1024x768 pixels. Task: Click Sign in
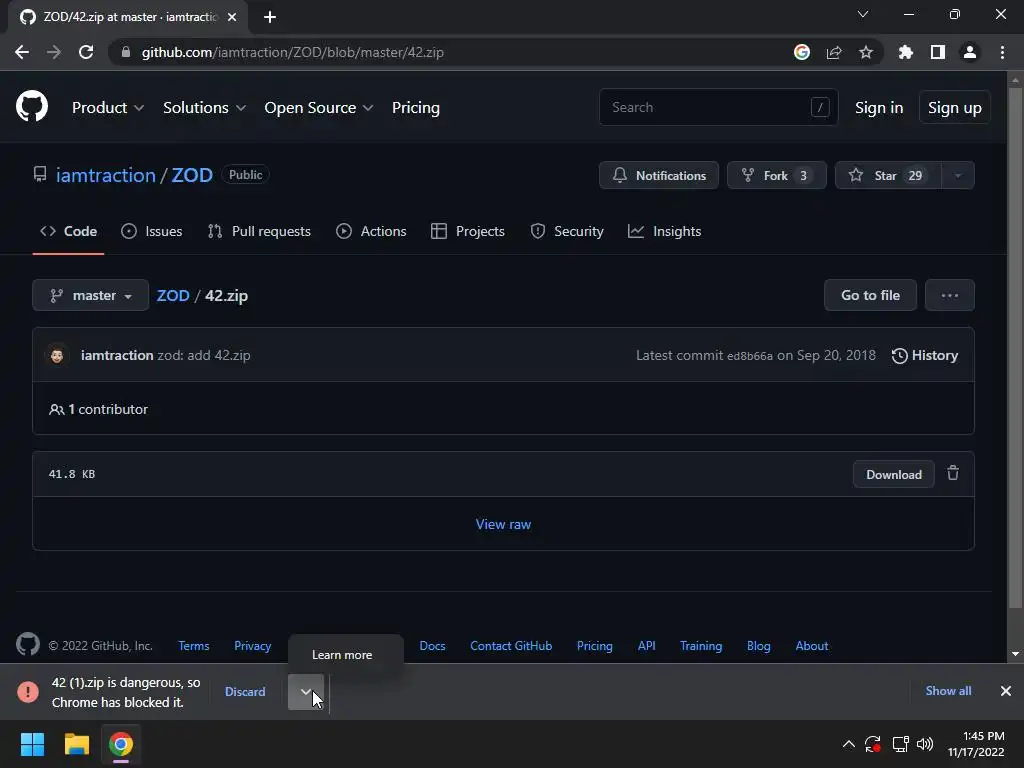point(879,108)
